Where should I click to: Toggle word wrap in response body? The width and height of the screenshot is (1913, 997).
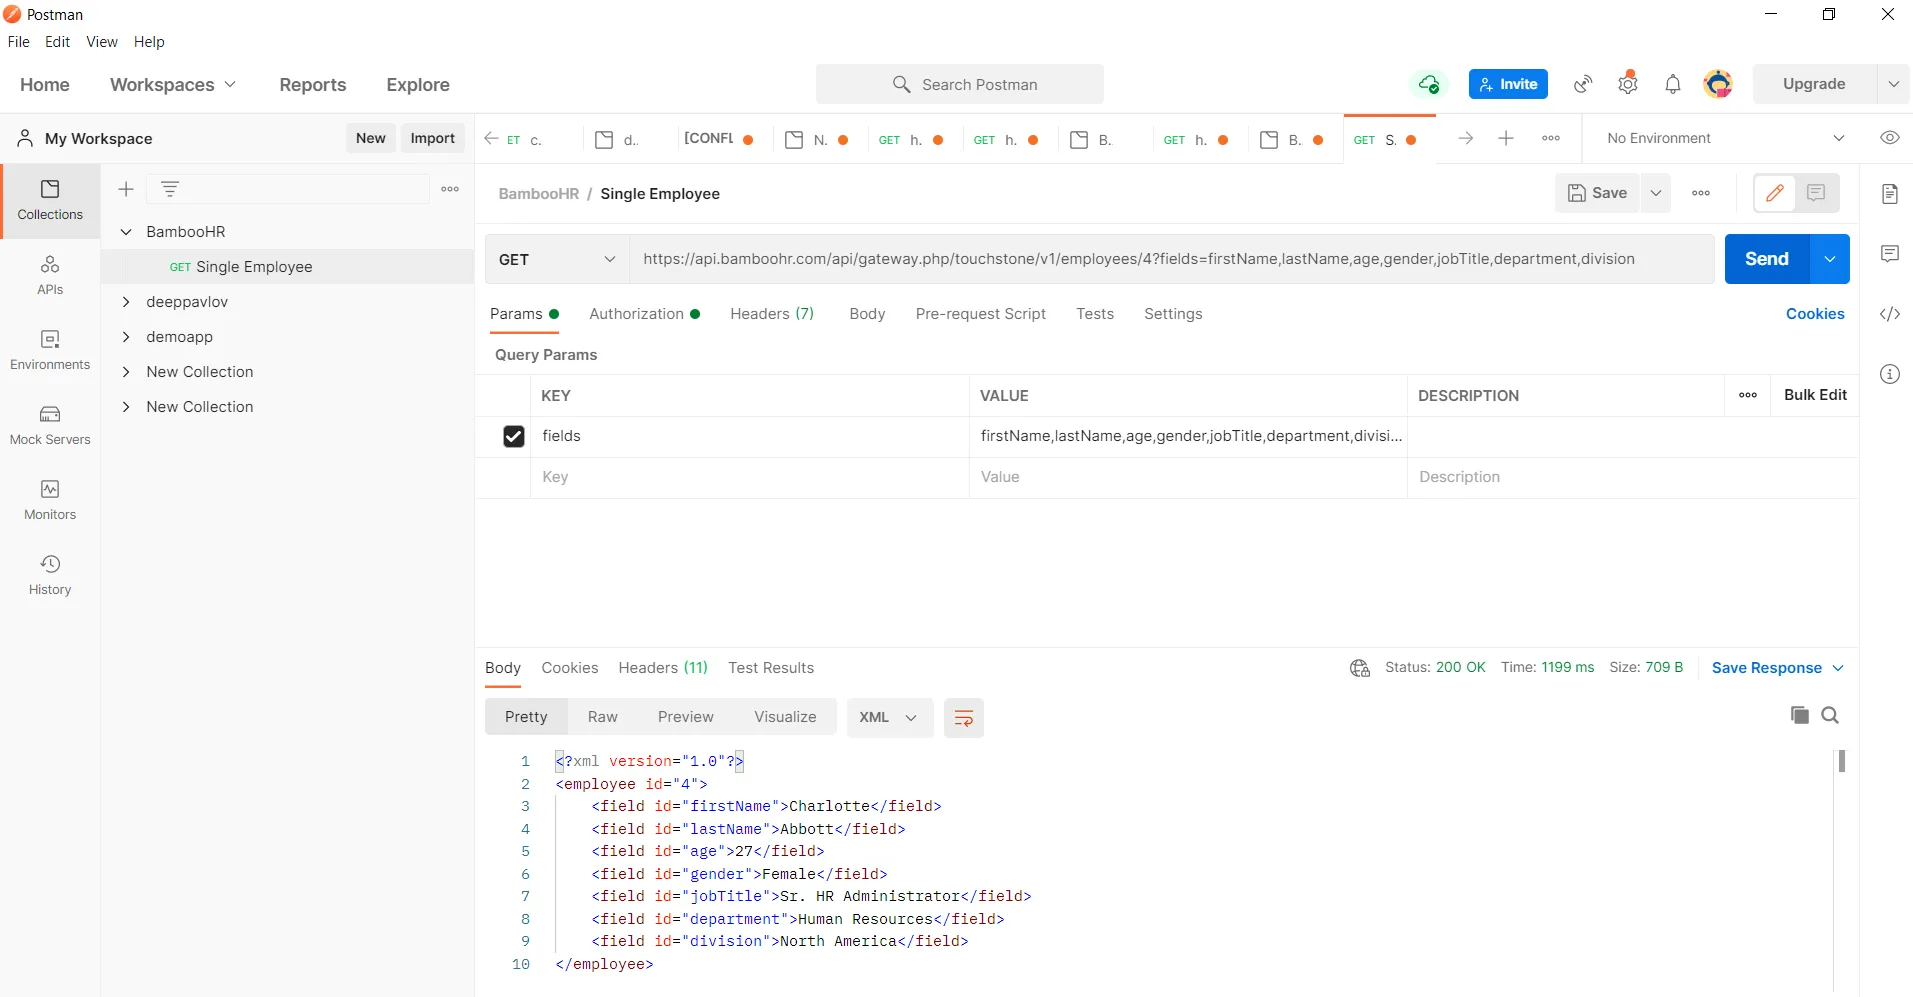coord(963,718)
